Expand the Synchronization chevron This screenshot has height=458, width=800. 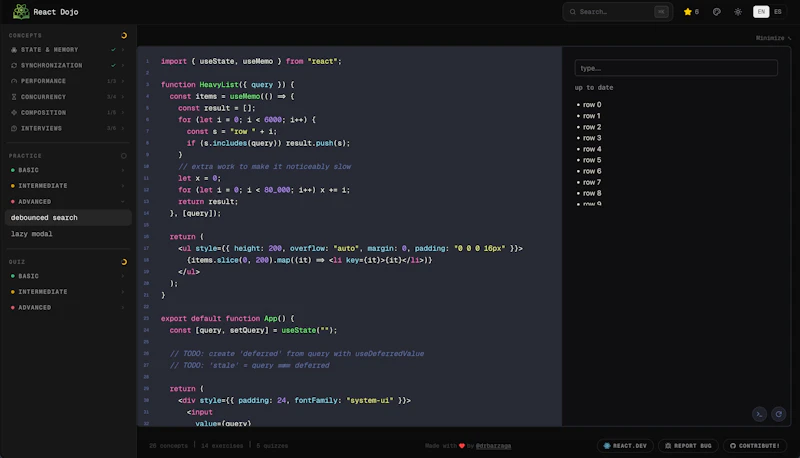click(x=123, y=65)
